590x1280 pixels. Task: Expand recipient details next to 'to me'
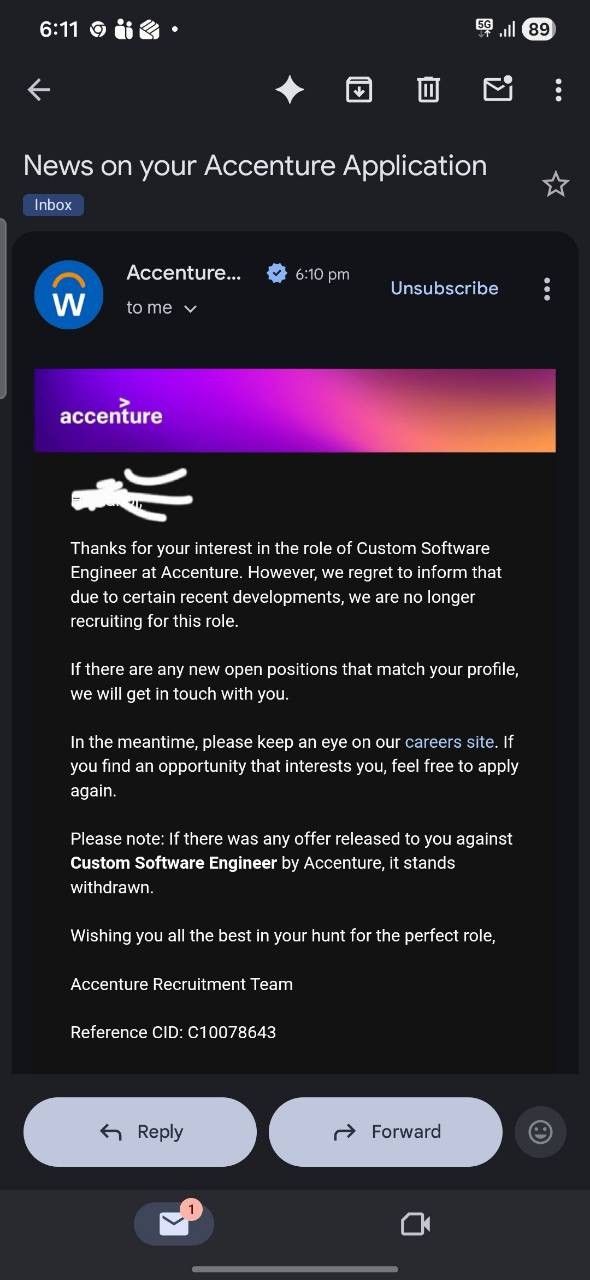coord(190,309)
